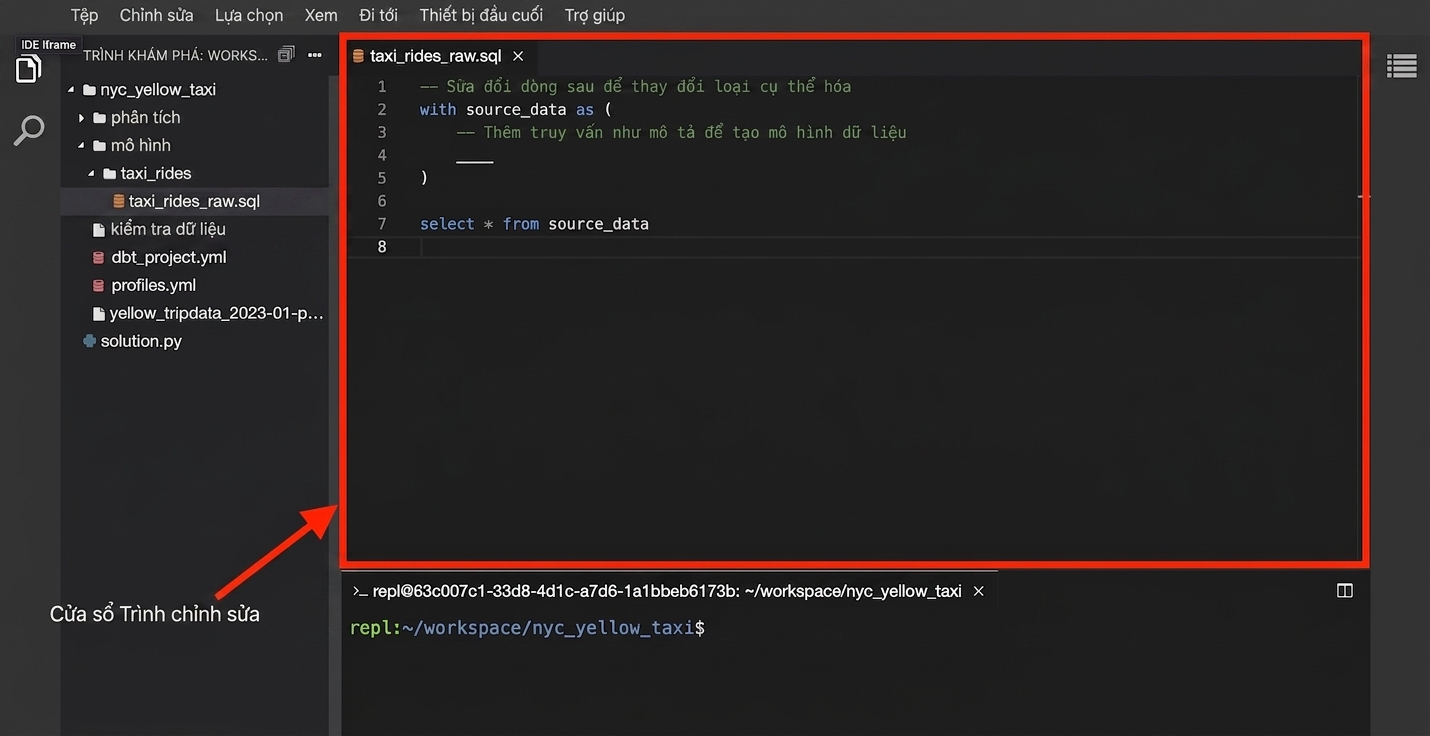Collapse the nyc_yellow_taxi folder arrow
This screenshot has width=1430, height=736.
click(71, 89)
